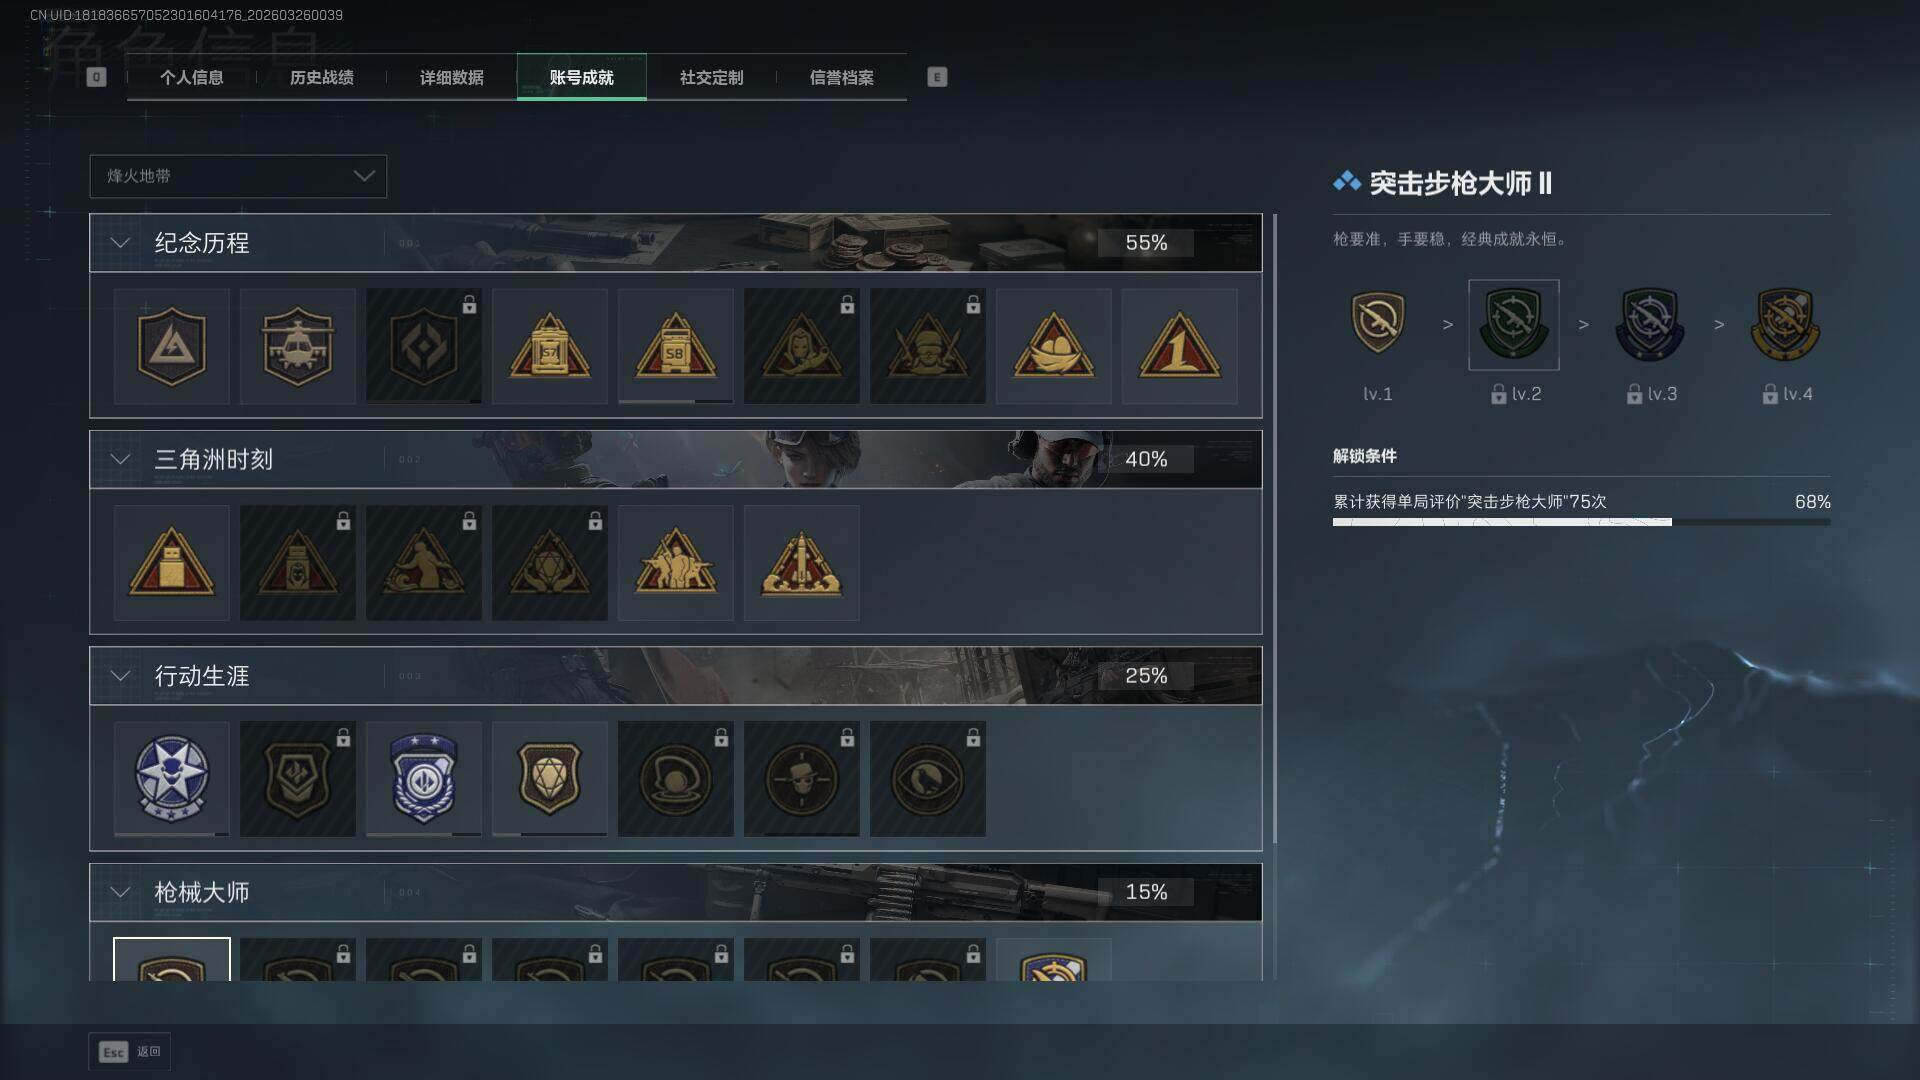1920x1080 pixels.
Task: Collapse the 三角洲时刻 section
Action: click(120, 459)
